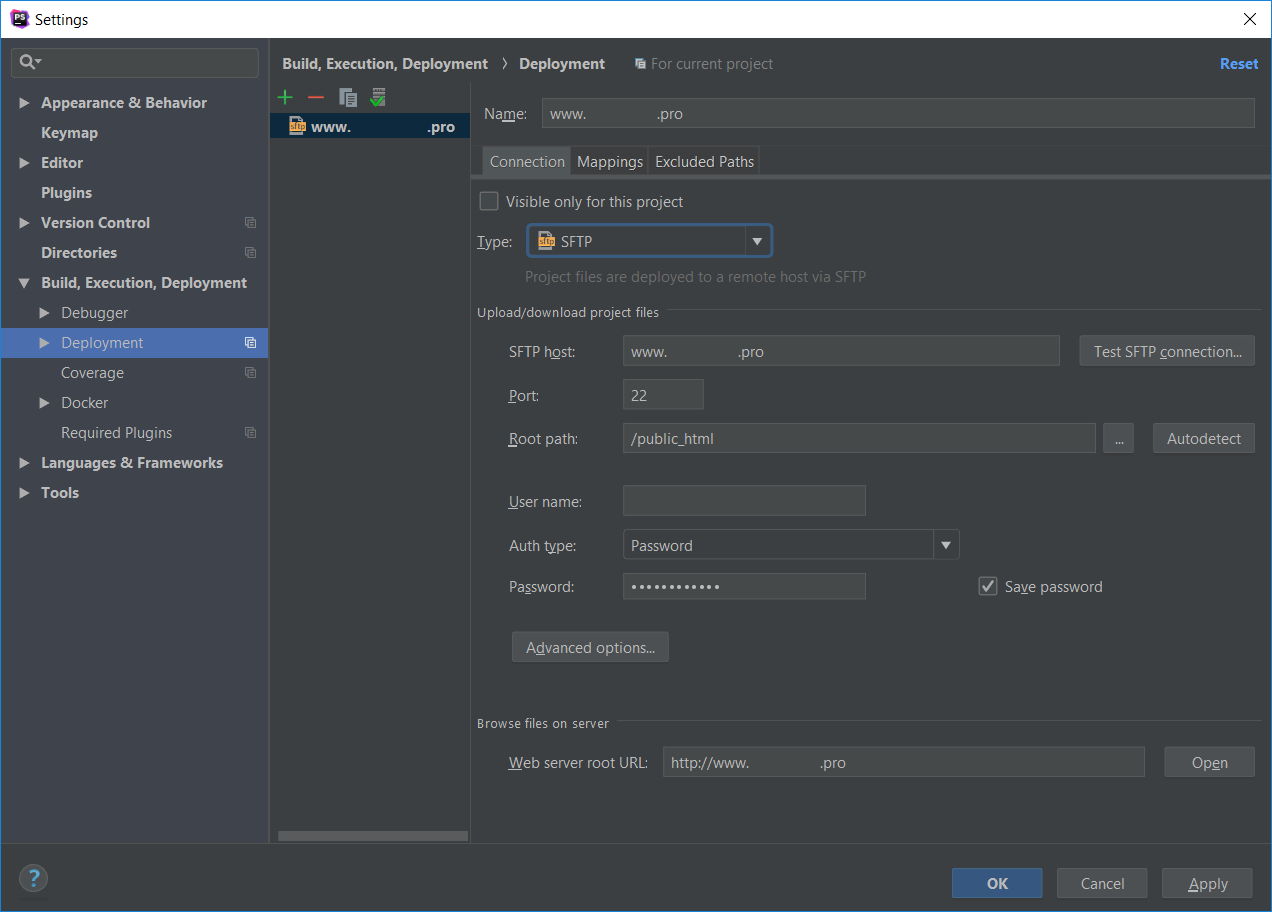Switch to the Connection tab
The width and height of the screenshot is (1272, 912).
[527, 161]
